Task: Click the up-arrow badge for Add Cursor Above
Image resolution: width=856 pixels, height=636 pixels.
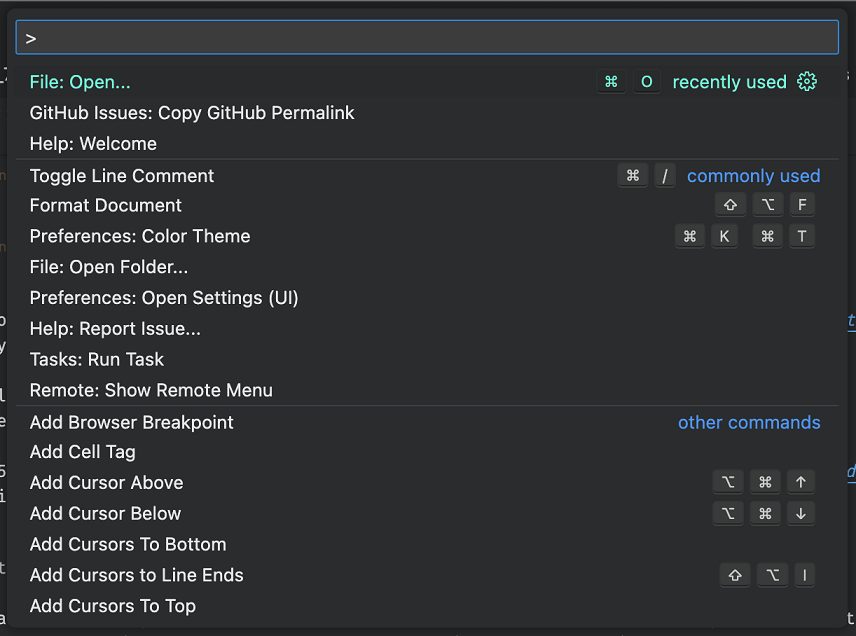Action: coord(800,482)
